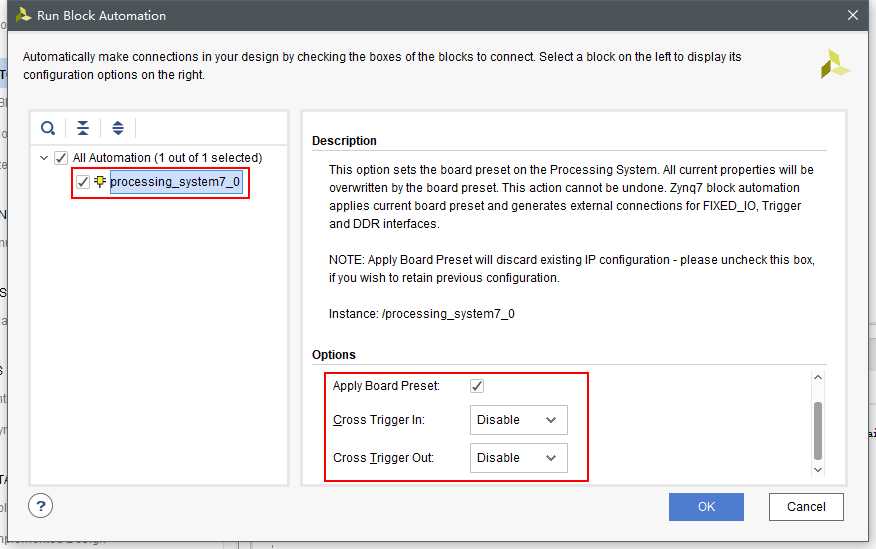Image resolution: width=876 pixels, height=549 pixels.
Task: Click the 'Description' heading
Action: (344, 141)
